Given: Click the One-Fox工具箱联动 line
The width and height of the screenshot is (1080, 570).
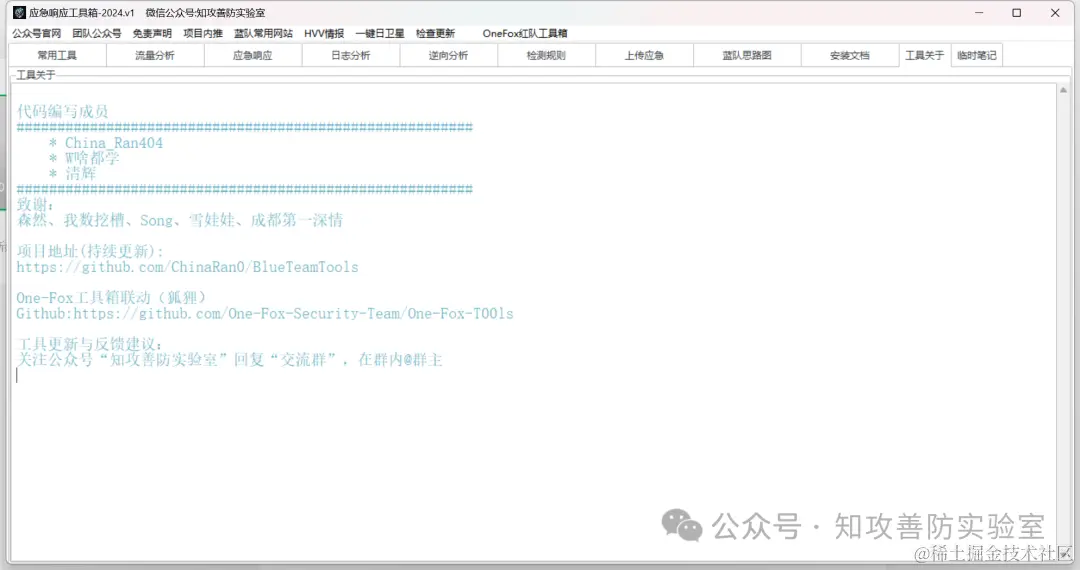Looking at the screenshot, I should coord(111,298).
